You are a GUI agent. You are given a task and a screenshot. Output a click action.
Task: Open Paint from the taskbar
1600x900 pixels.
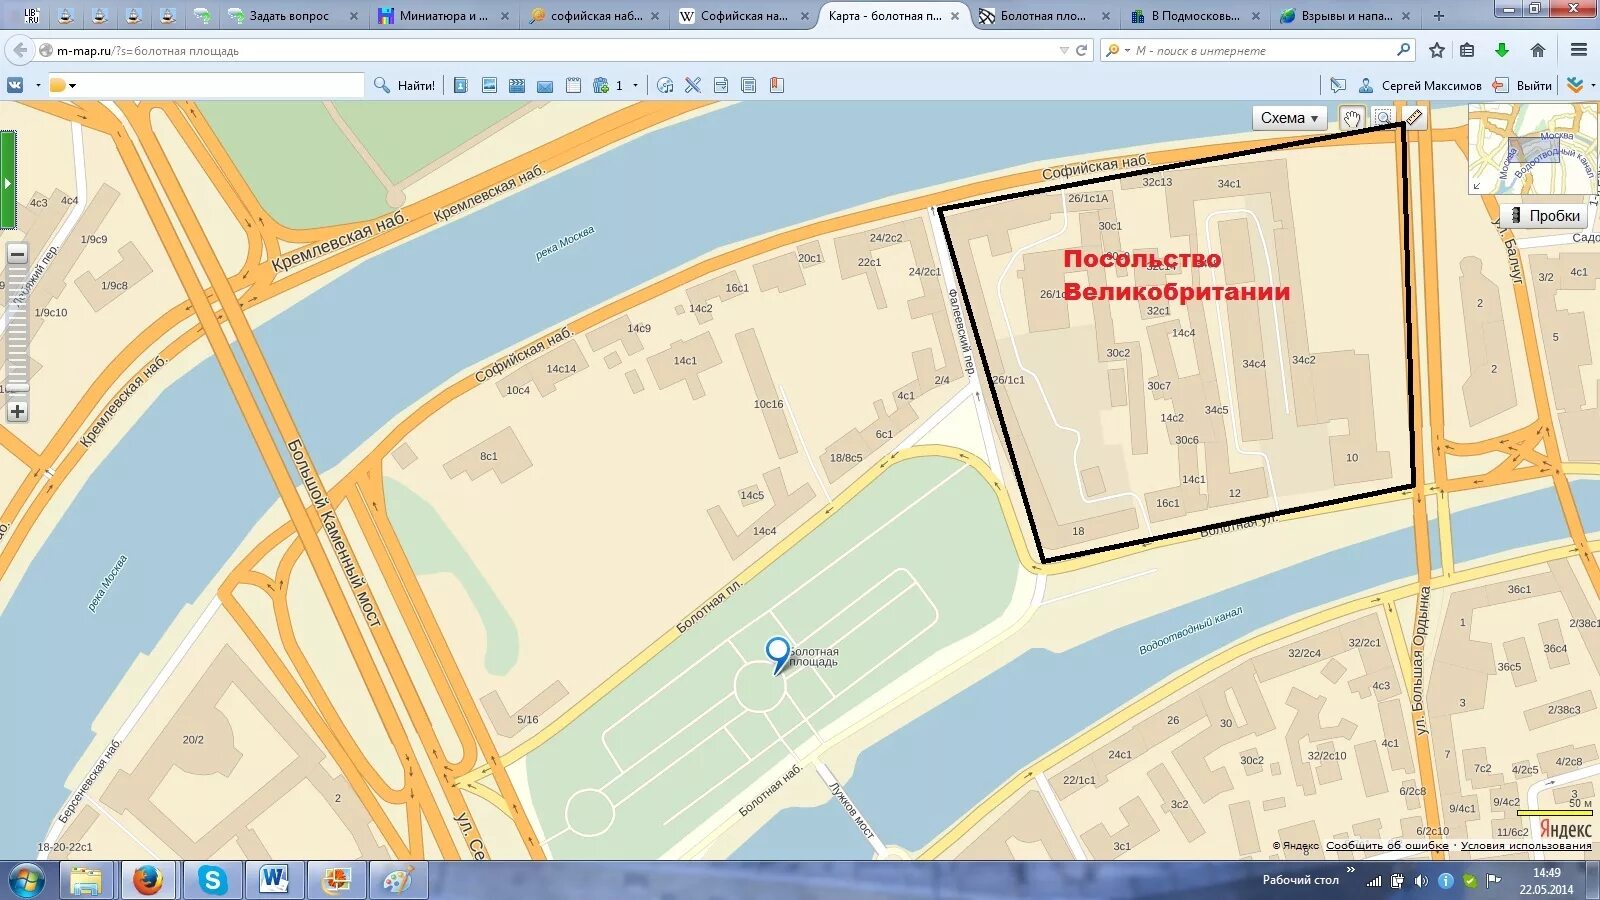coord(398,880)
